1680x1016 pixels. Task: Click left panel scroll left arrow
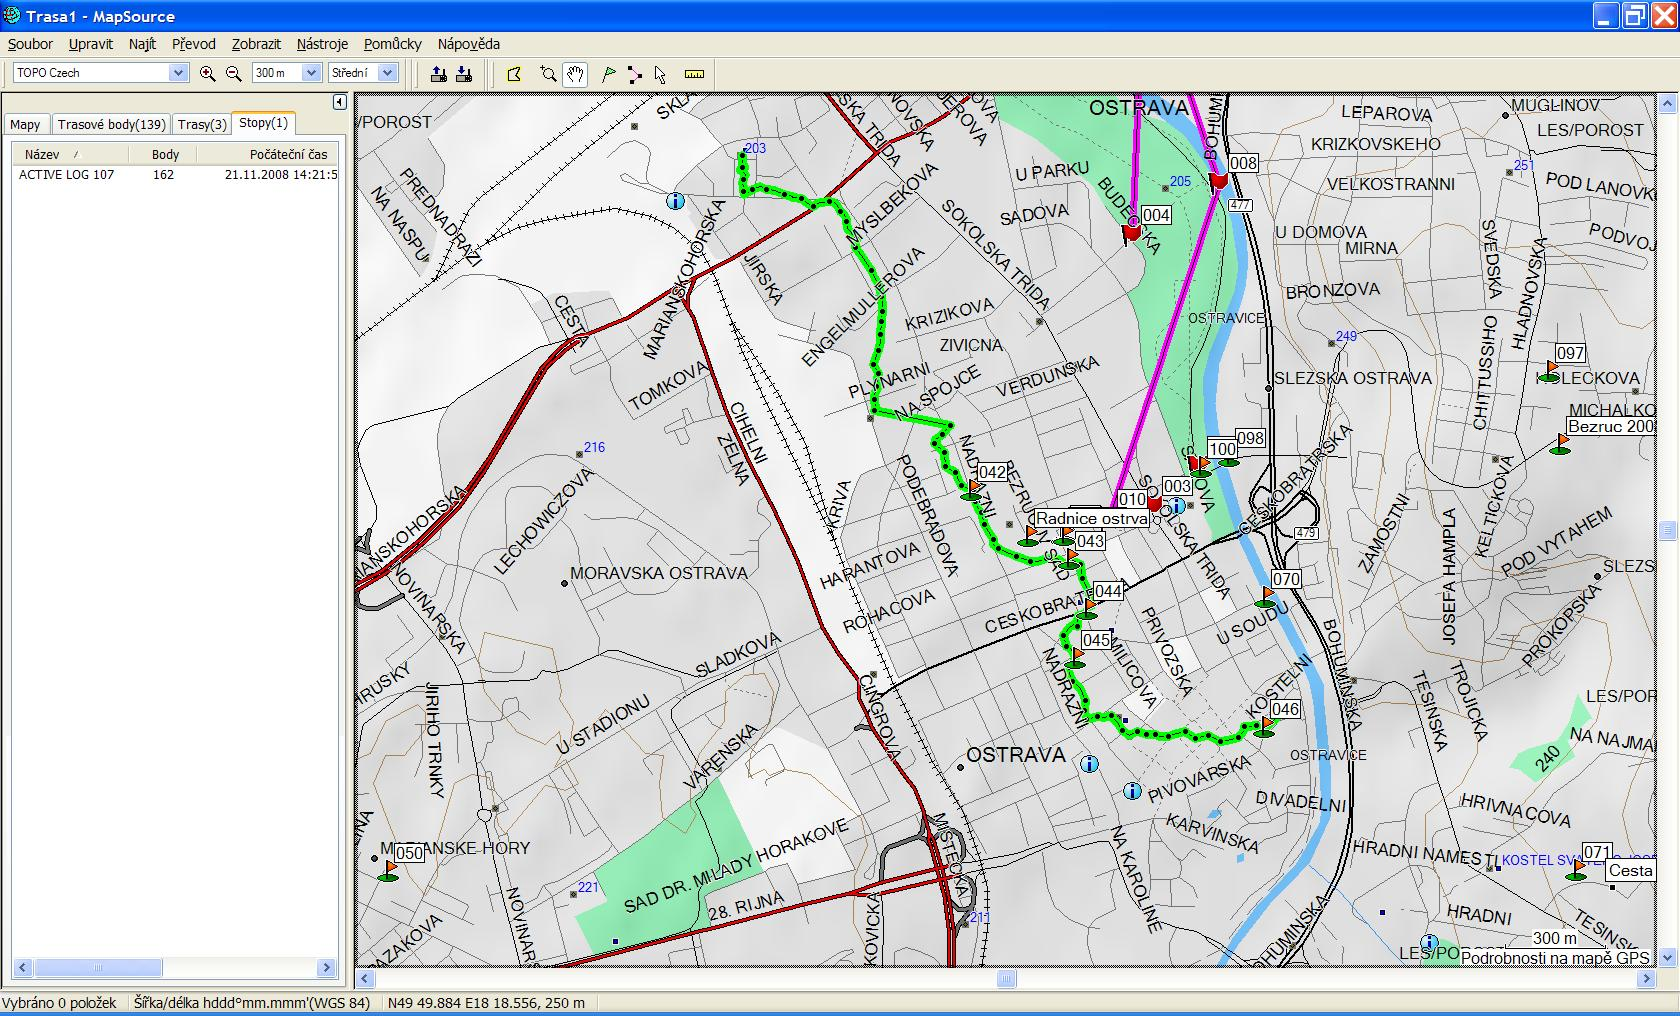[x=22, y=967]
